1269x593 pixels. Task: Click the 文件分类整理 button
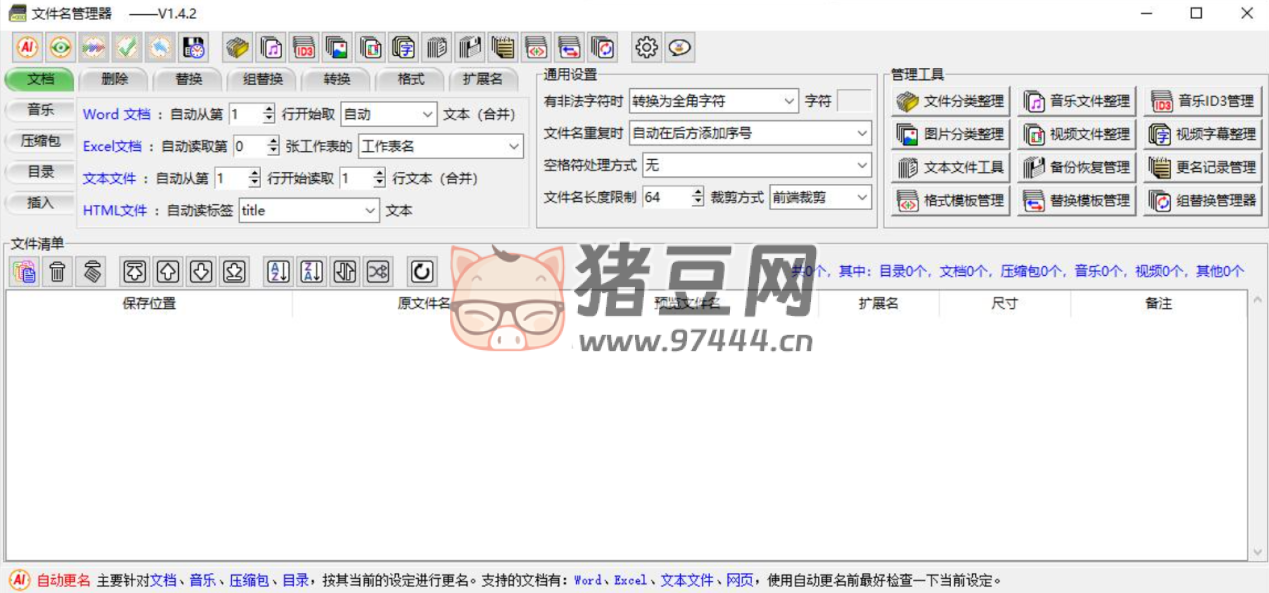[x=950, y=101]
